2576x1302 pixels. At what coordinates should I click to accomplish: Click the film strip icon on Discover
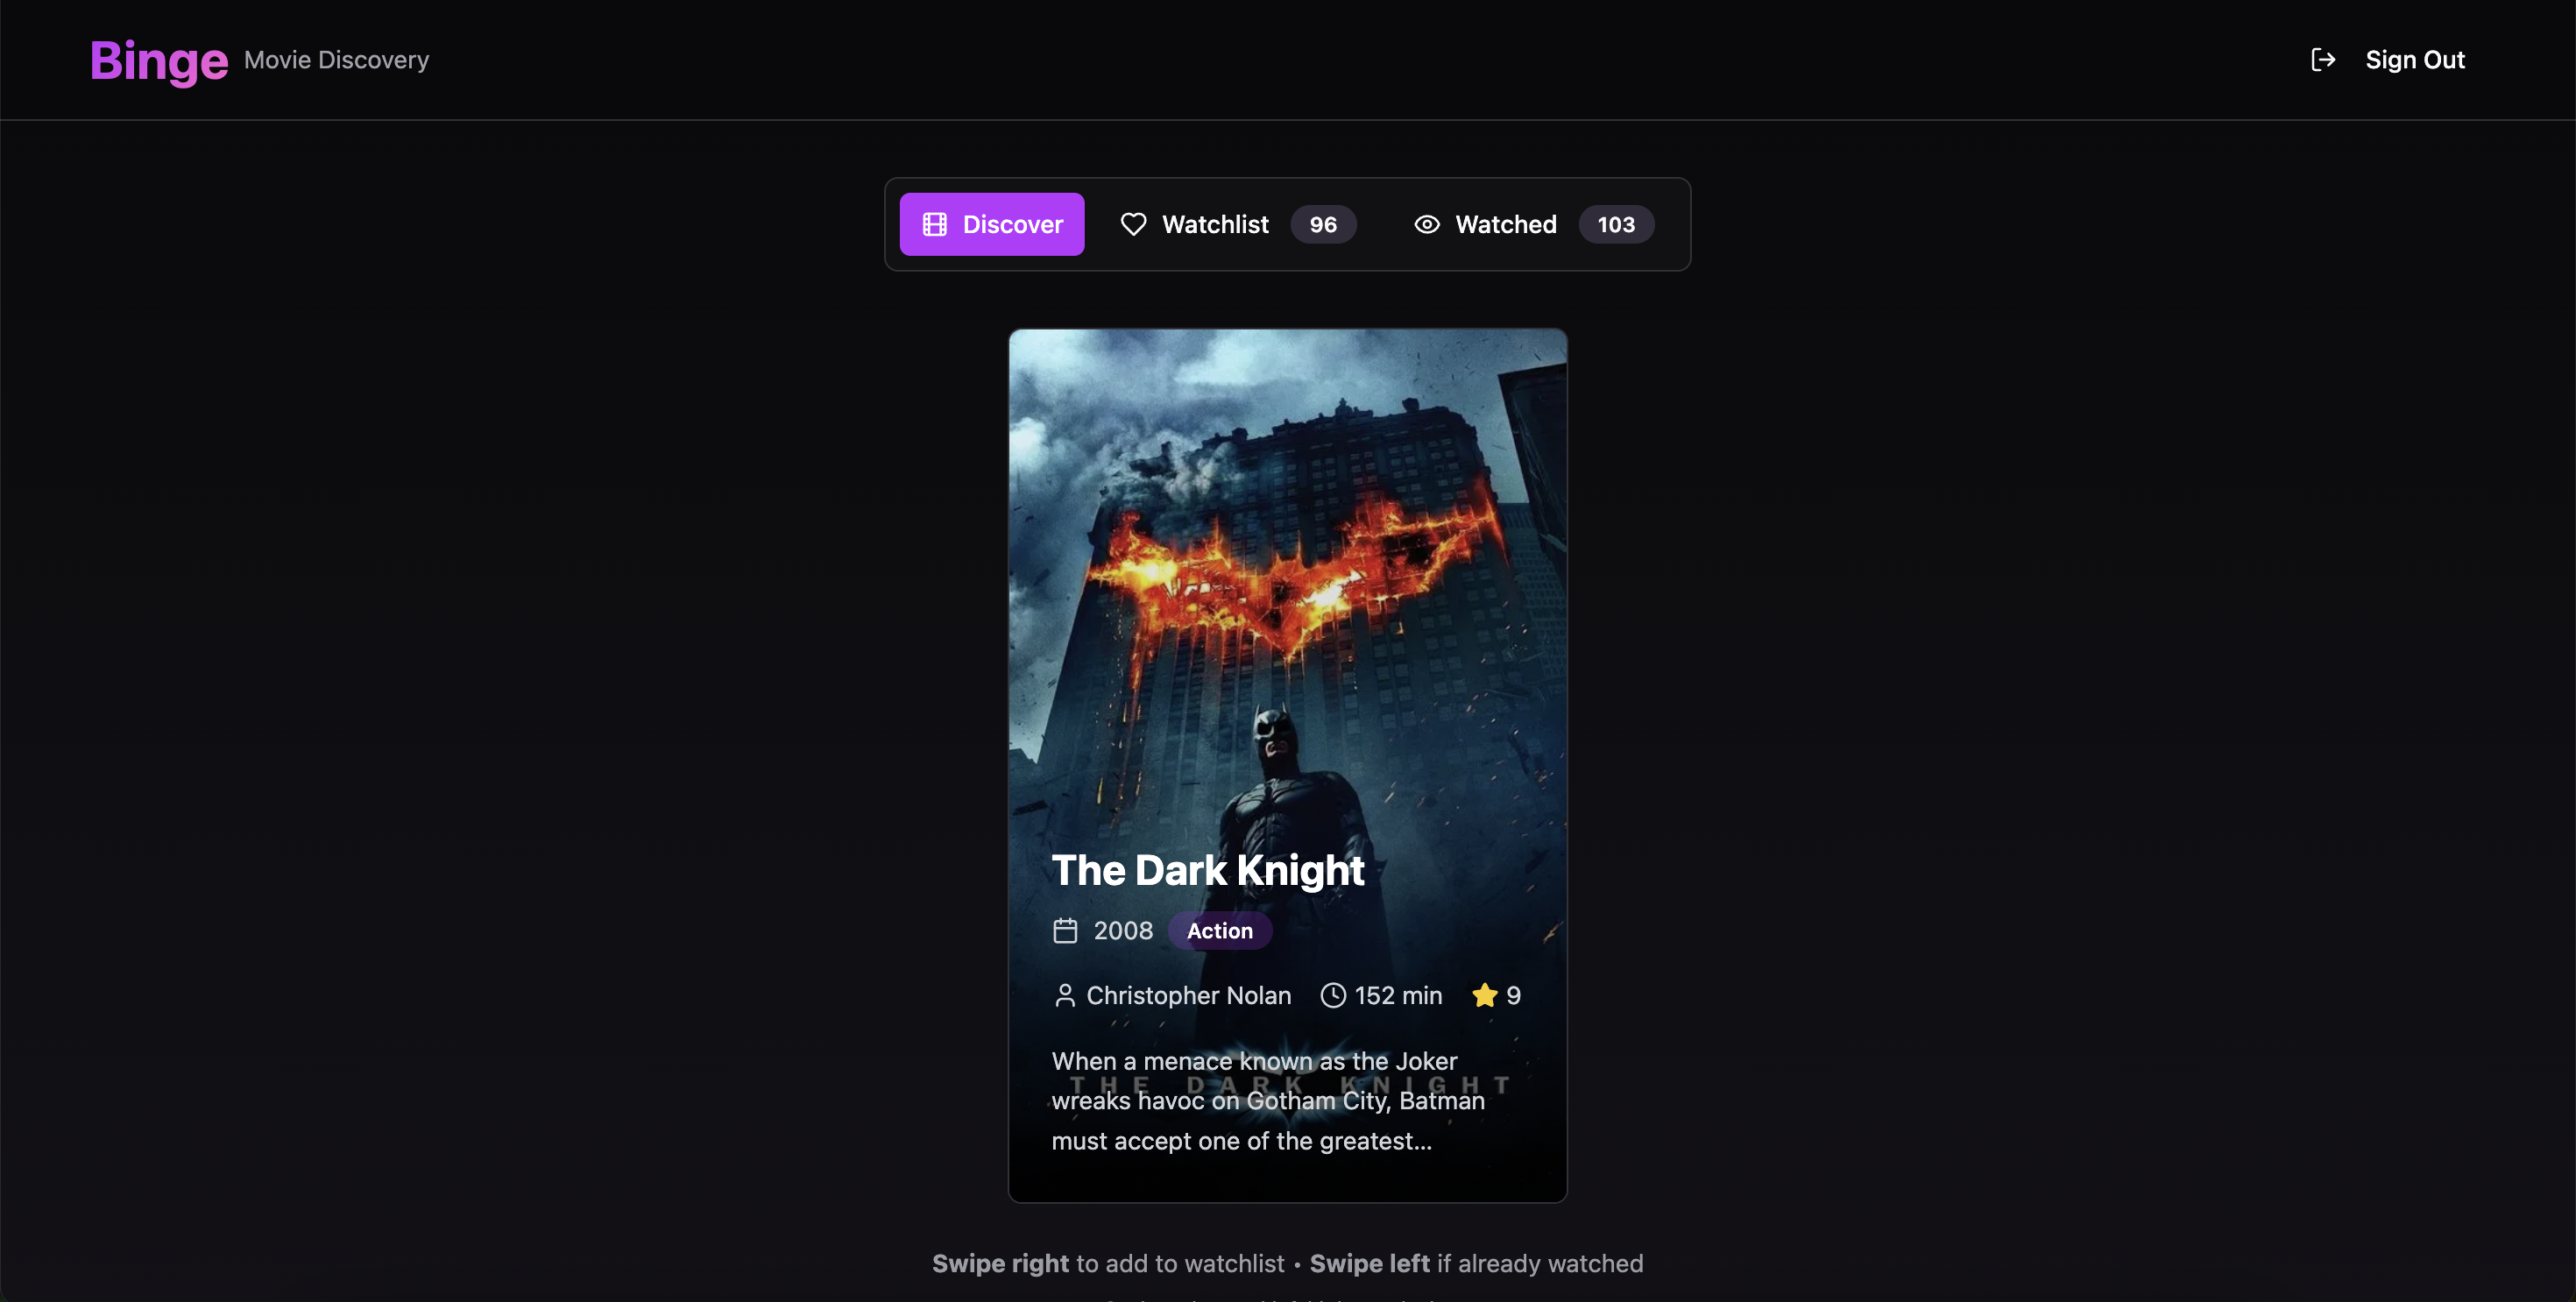point(934,224)
